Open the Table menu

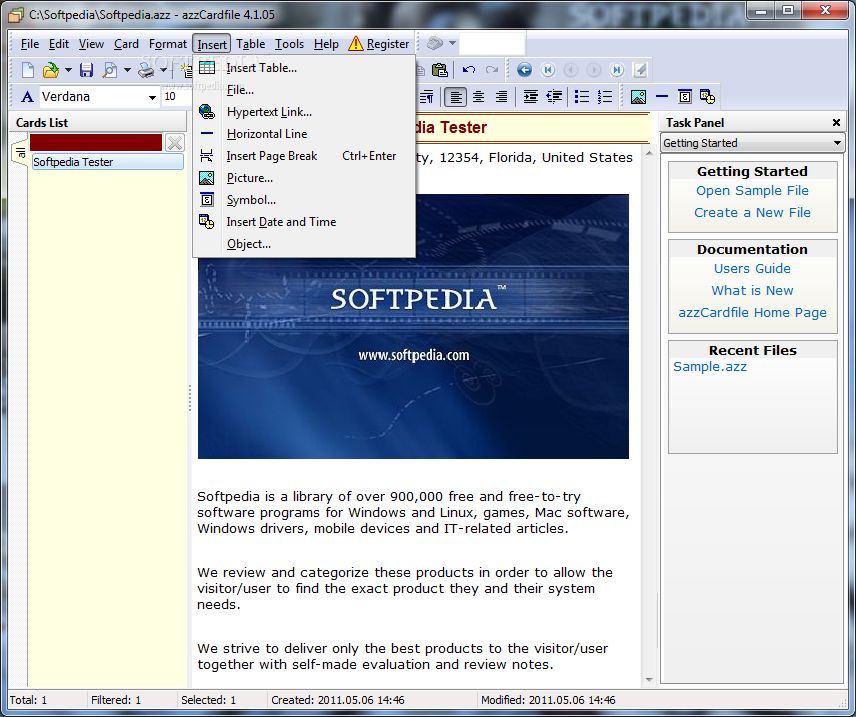tap(251, 44)
